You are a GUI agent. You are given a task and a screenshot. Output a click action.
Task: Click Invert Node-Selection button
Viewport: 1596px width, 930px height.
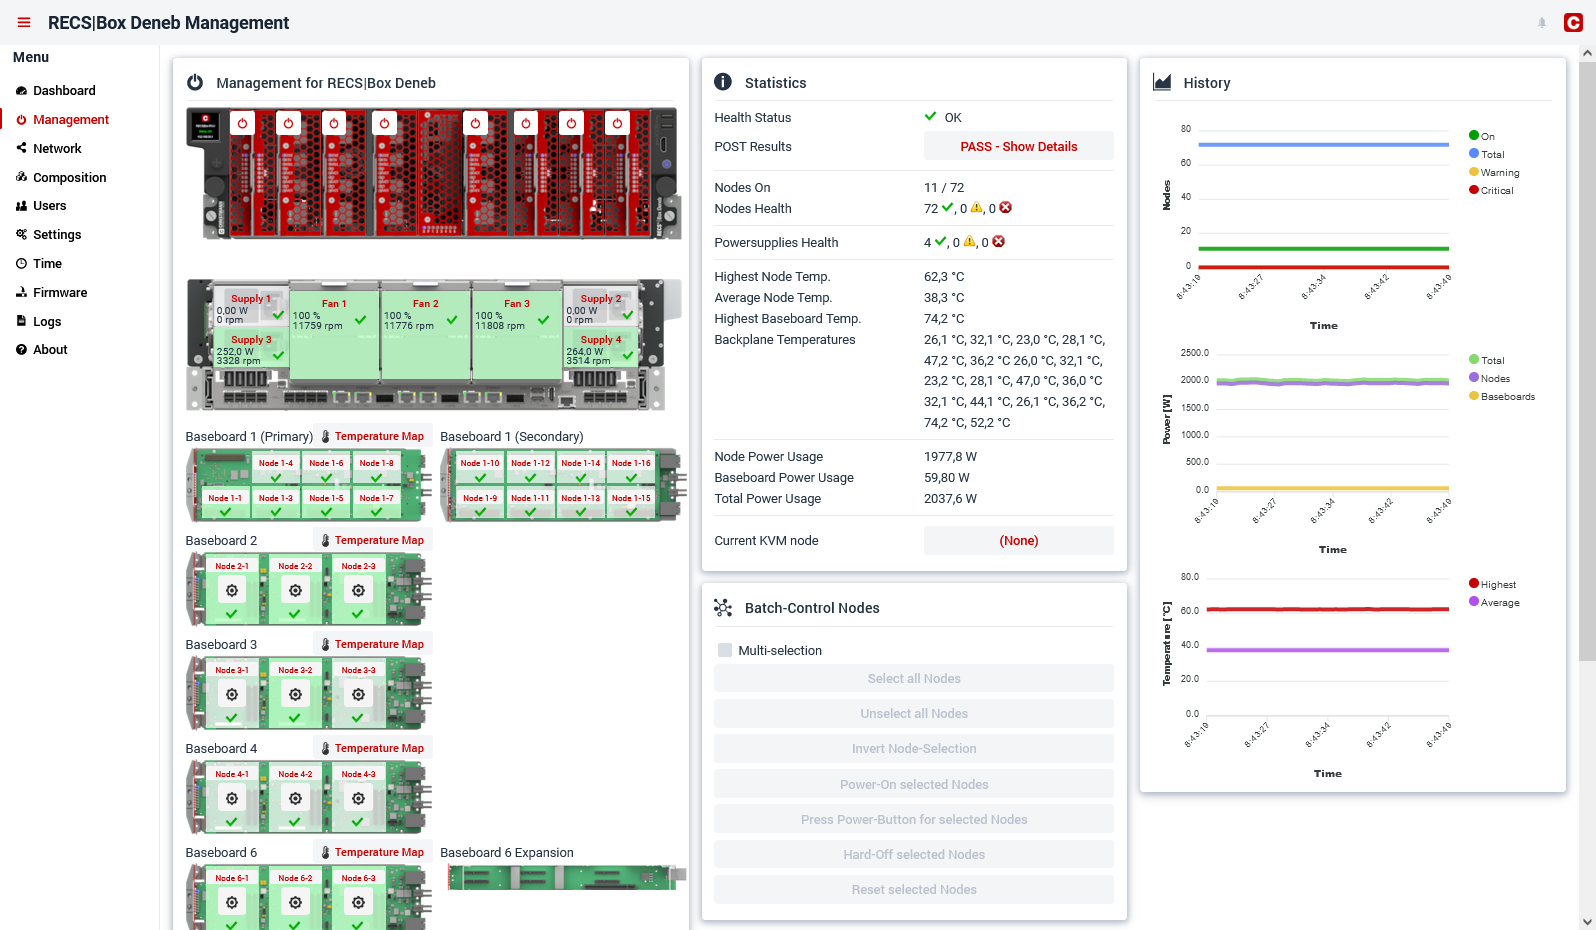point(914,748)
